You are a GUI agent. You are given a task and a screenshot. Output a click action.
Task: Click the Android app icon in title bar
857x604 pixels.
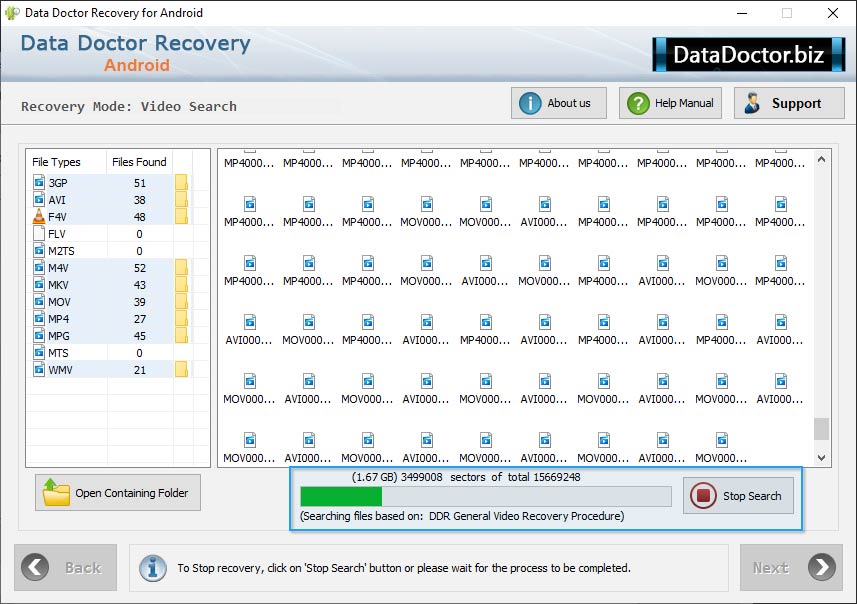[11, 13]
